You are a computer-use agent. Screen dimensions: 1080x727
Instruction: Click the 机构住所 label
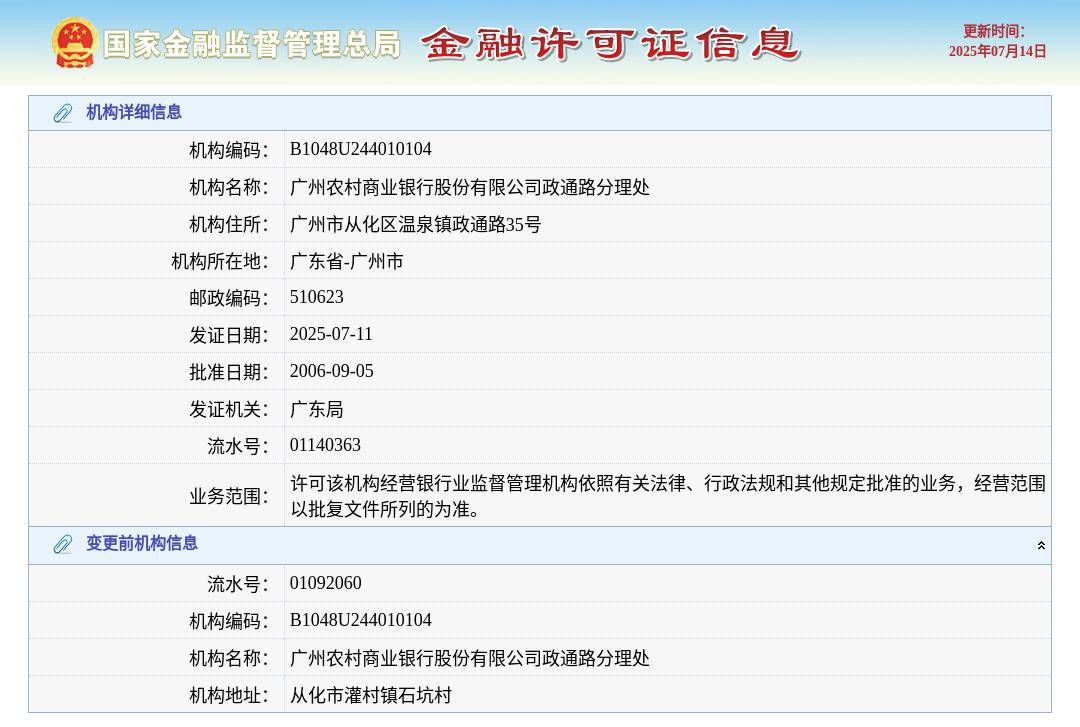coord(229,225)
